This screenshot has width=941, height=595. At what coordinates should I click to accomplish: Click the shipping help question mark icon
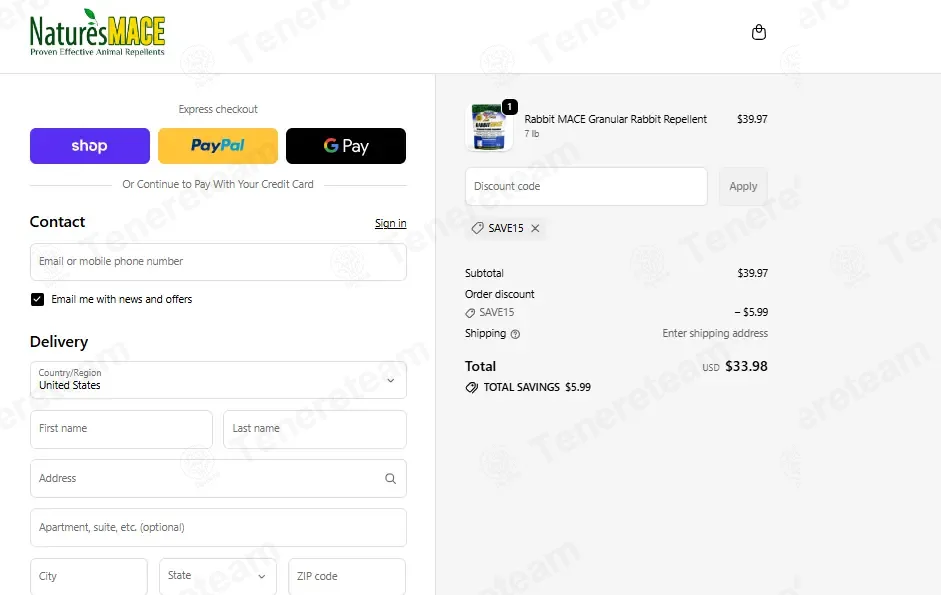pyautogui.click(x=515, y=334)
